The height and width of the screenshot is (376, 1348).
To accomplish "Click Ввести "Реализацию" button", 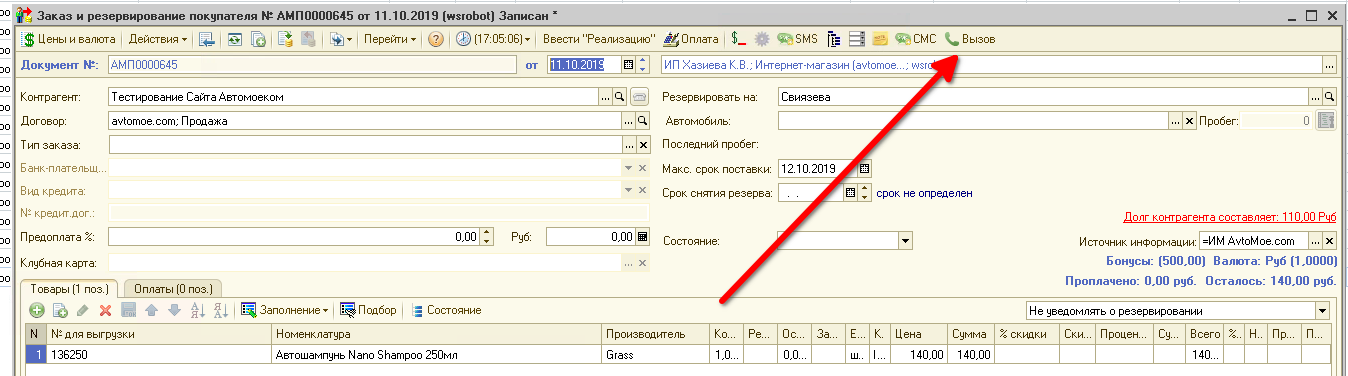I will (x=598, y=39).
